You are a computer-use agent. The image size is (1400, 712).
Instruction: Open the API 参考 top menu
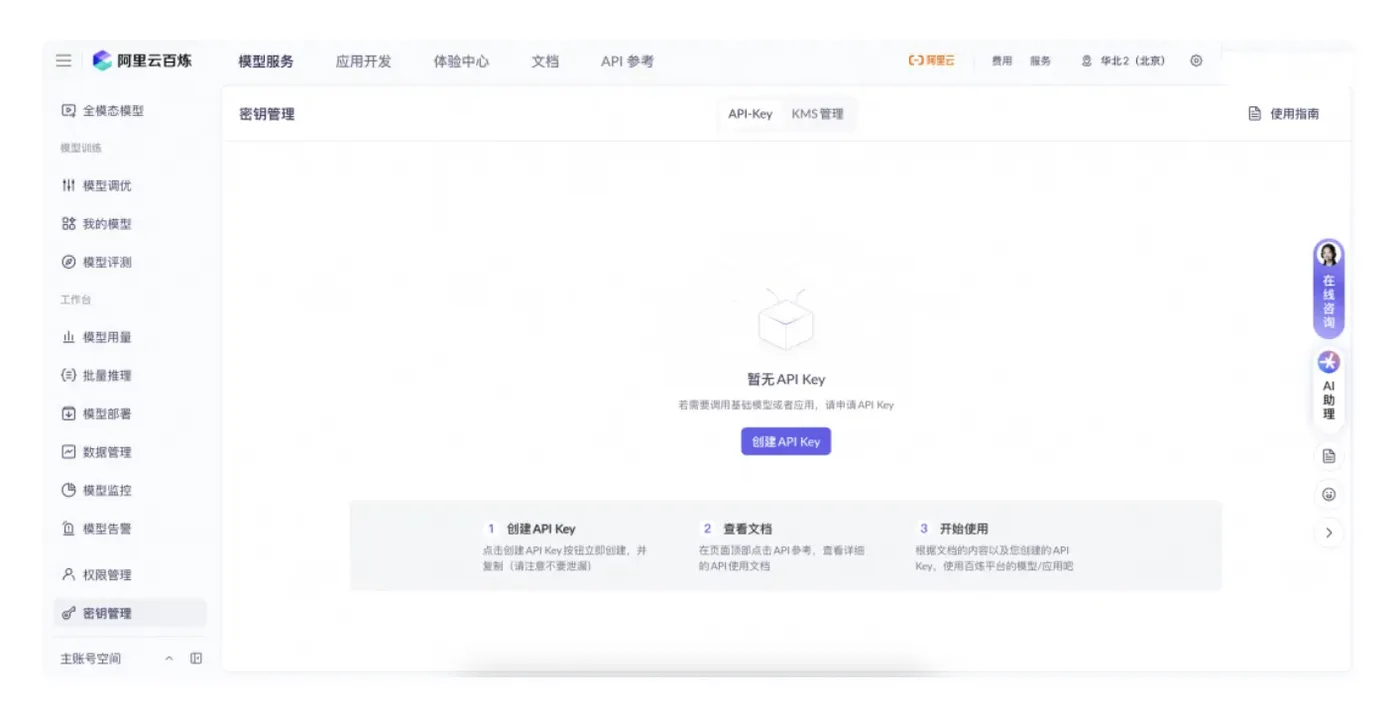(627, 61)
